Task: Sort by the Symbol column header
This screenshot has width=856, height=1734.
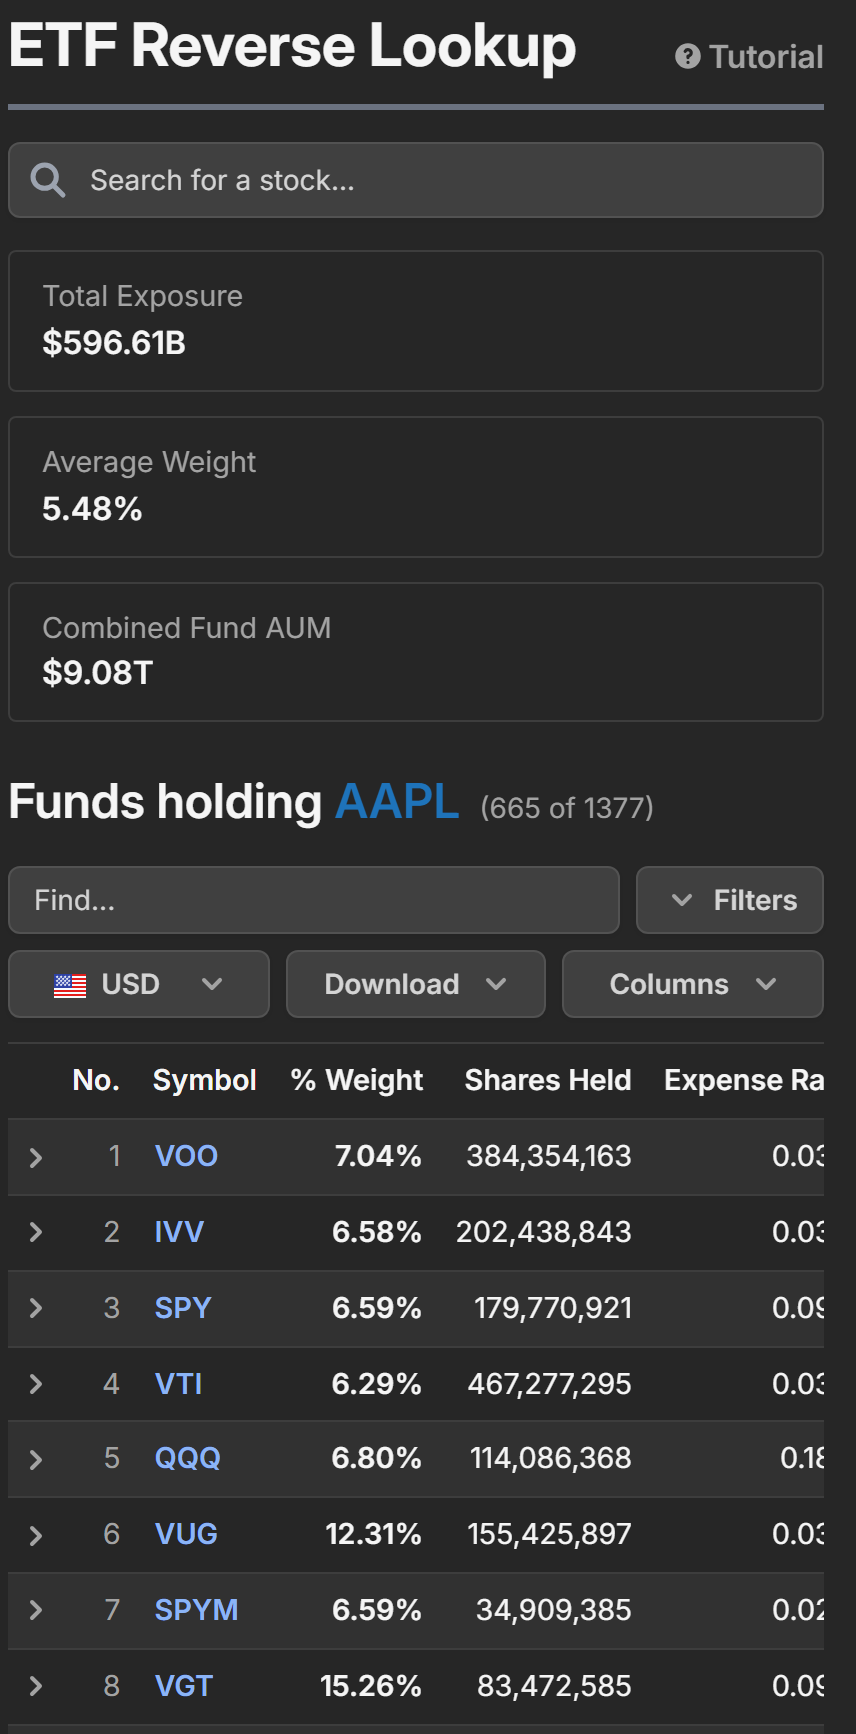Action: 204,1080
